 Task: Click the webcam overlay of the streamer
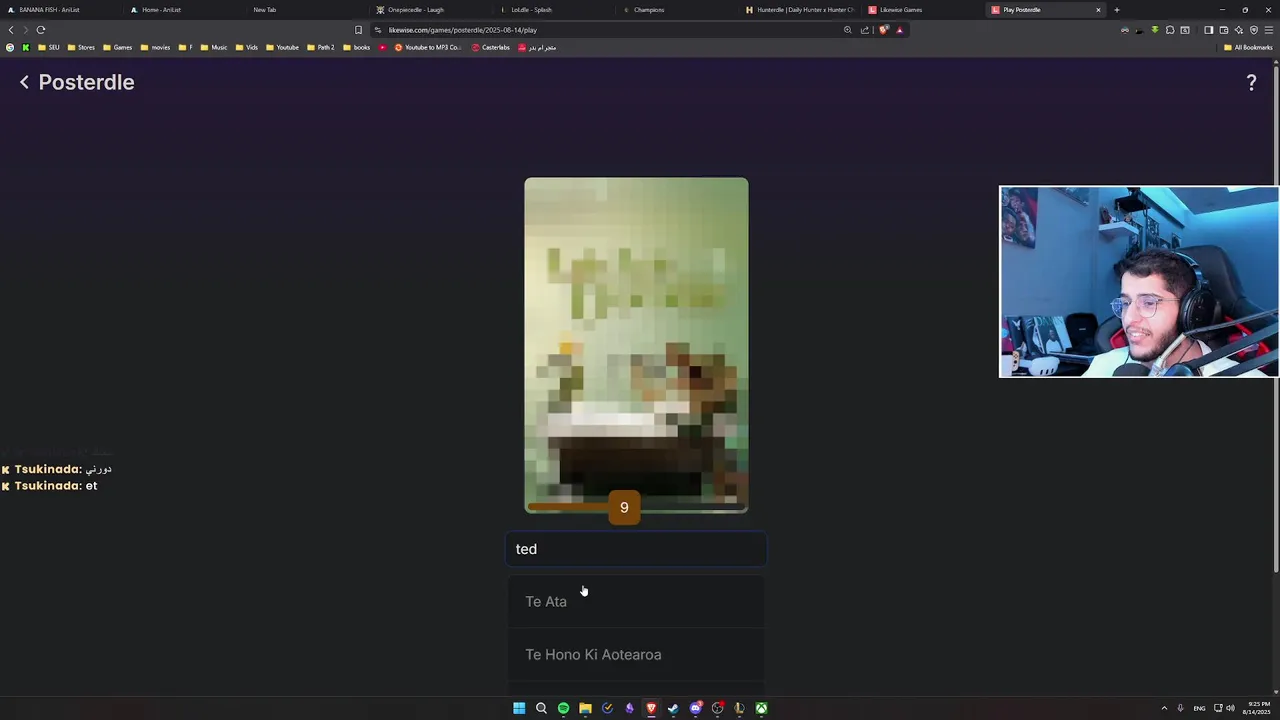(1139, 282)
